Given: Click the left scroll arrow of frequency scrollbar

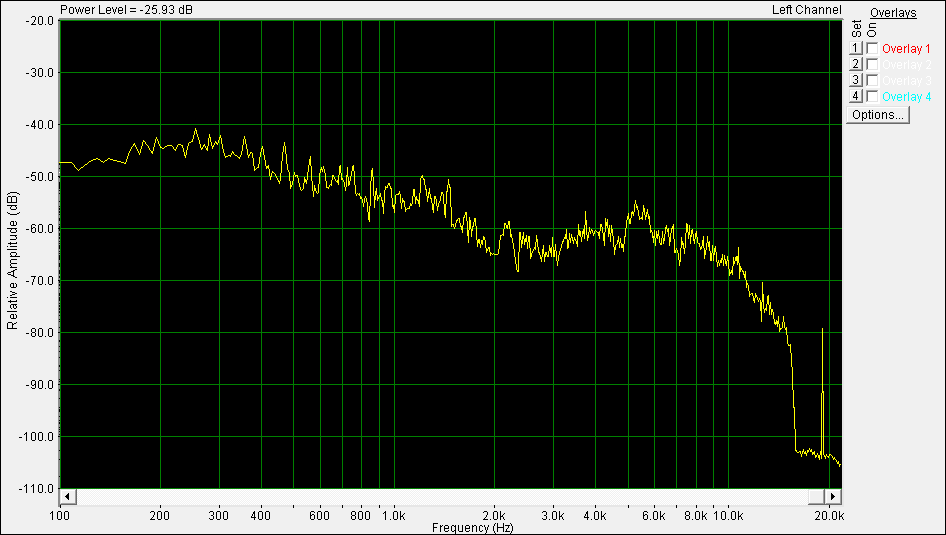Looking at the screenshot, I should [67, 496].
